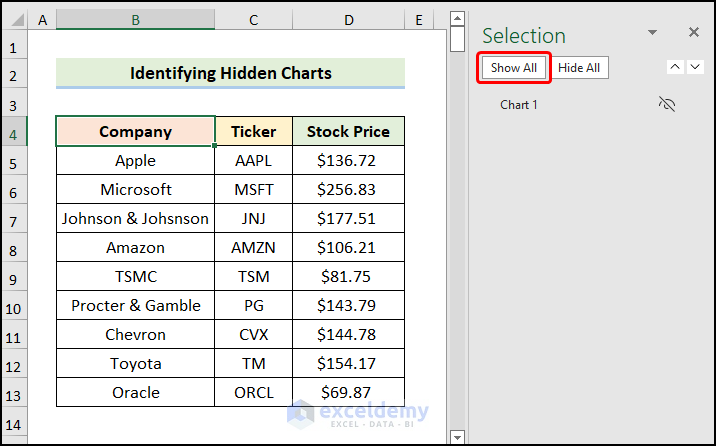Select the ORCL ticker cell
Viewport: 716px width, 446px height.
coord(253,392)
